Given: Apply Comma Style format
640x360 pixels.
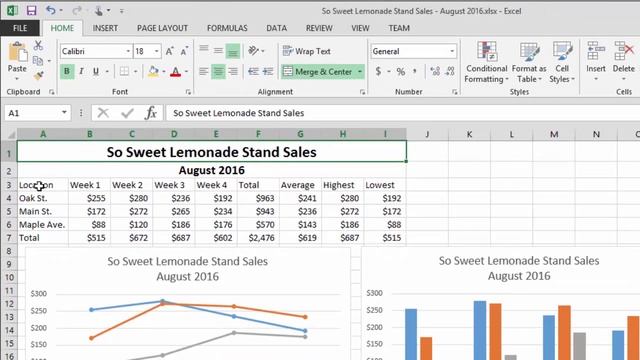Looking at the screenshot, I should click(x=415, y=72).
